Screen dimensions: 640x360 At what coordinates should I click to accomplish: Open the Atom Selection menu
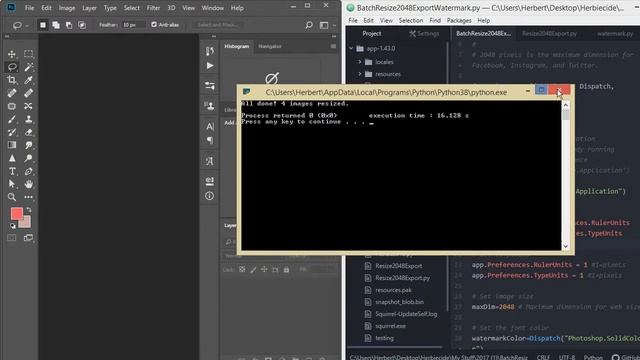411,20
